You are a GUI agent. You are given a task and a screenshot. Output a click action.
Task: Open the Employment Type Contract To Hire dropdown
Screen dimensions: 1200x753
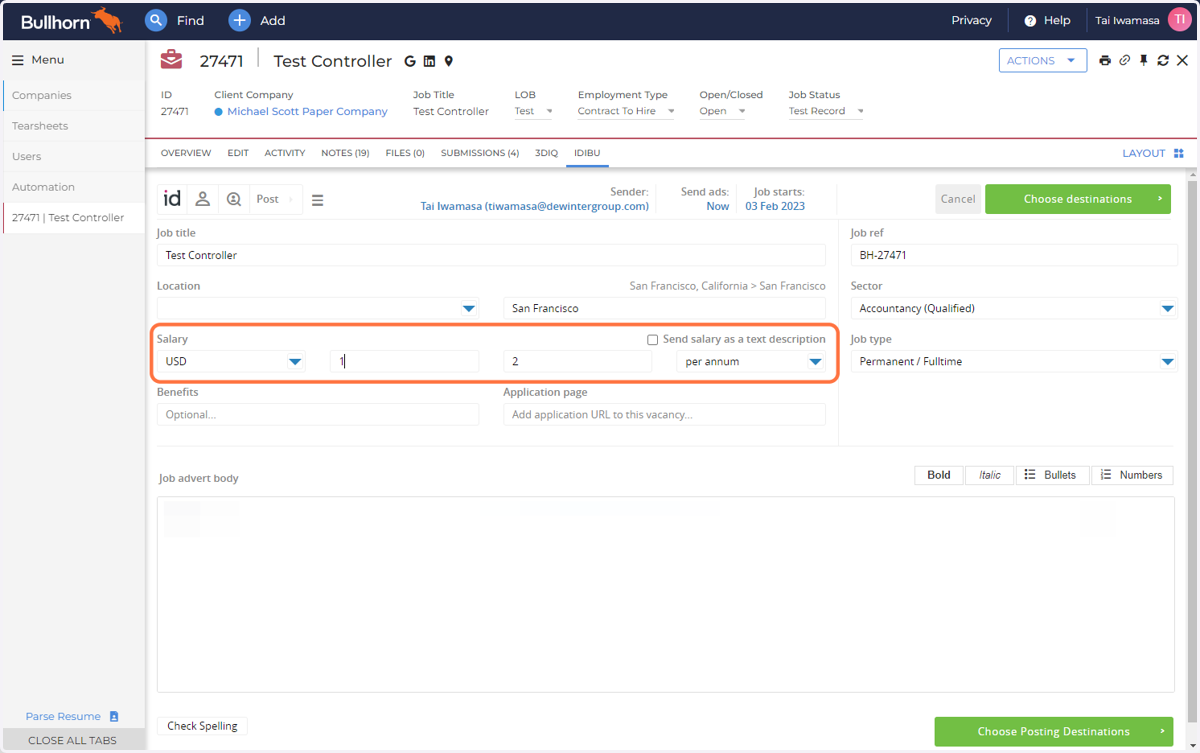pyautogui.click(x=626, y=111)
